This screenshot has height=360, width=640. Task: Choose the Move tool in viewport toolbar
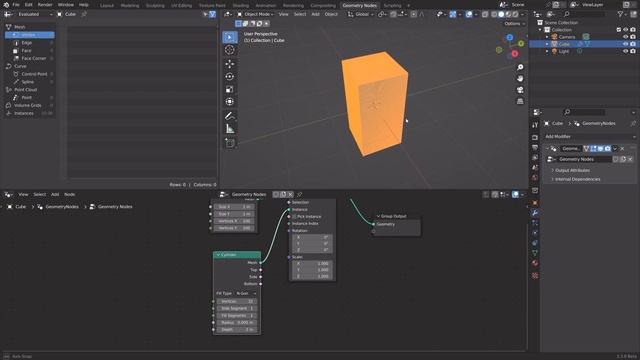pyautogui.click(x=230, y=64)
